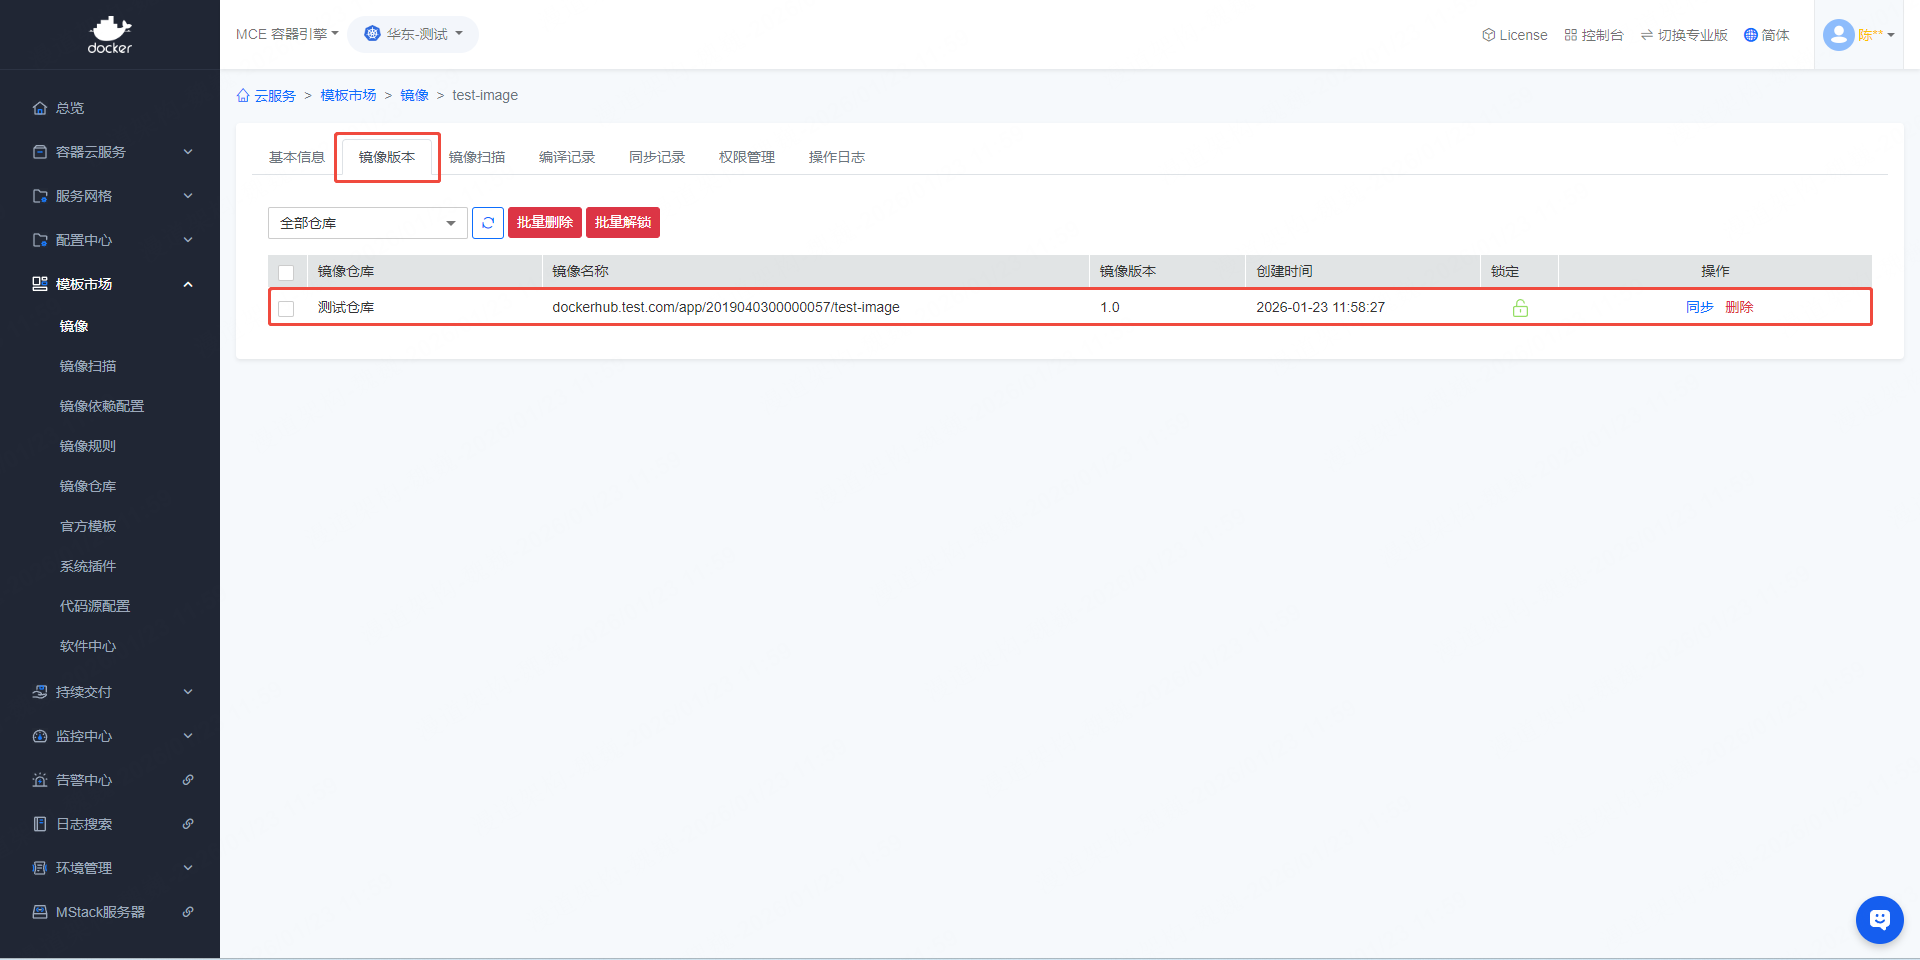Click the Docker logo in sidebar
1920x960 pixels.
pos(110,35)
